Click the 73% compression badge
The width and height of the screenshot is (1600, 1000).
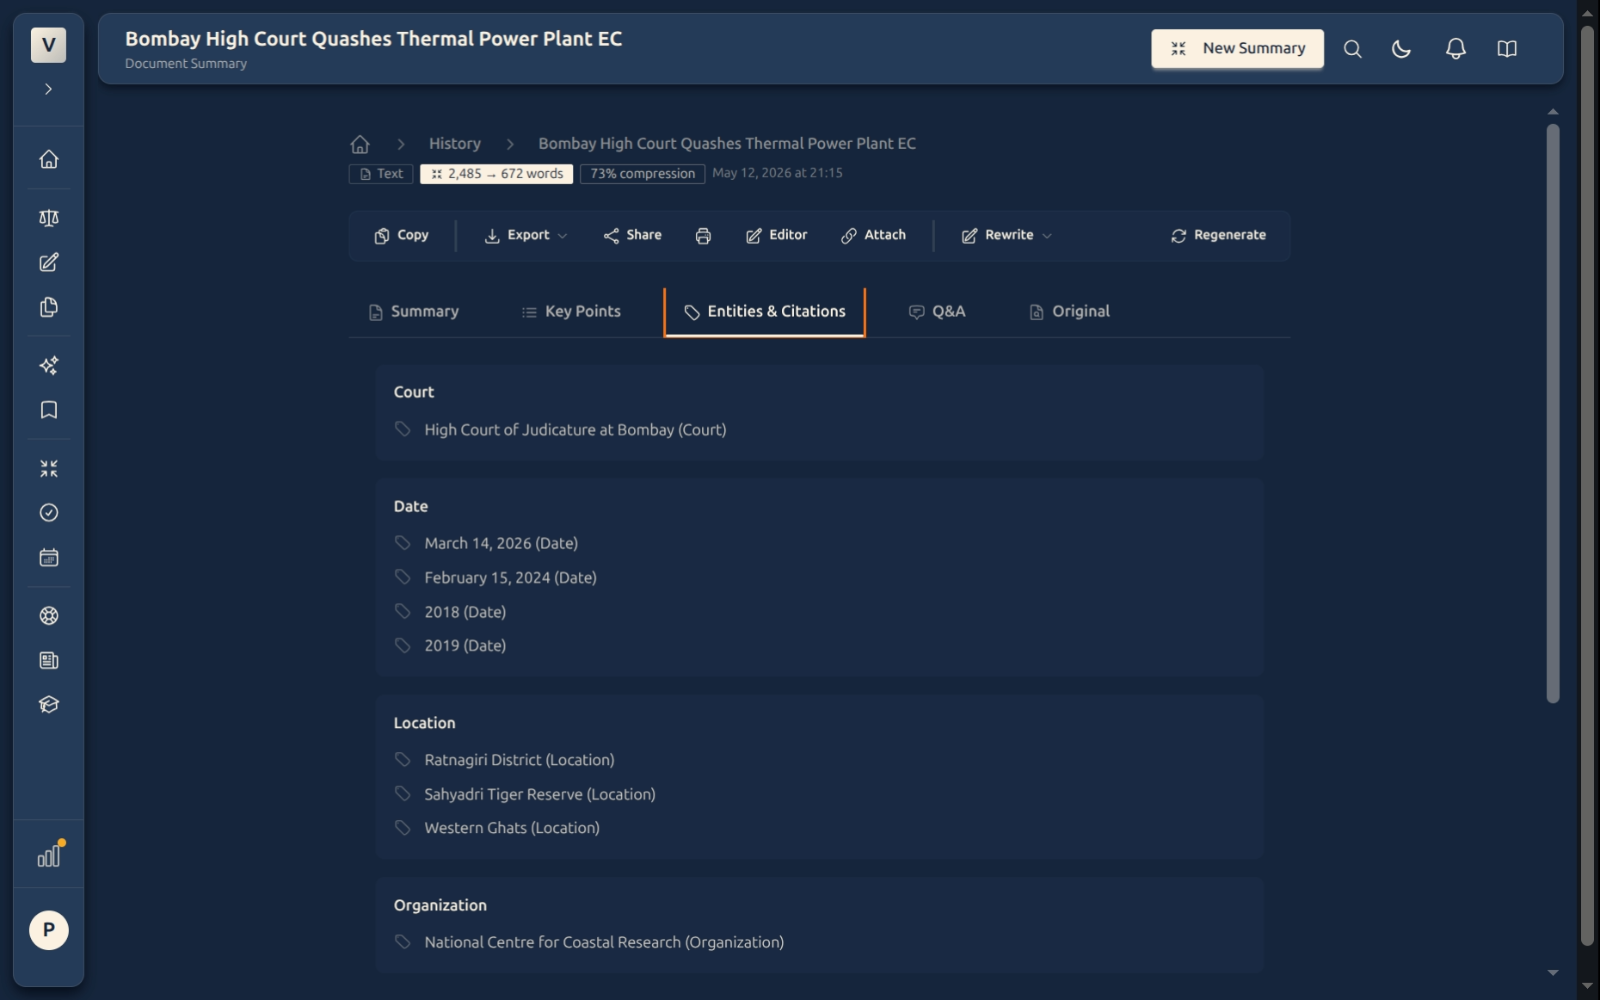(642, 174)
